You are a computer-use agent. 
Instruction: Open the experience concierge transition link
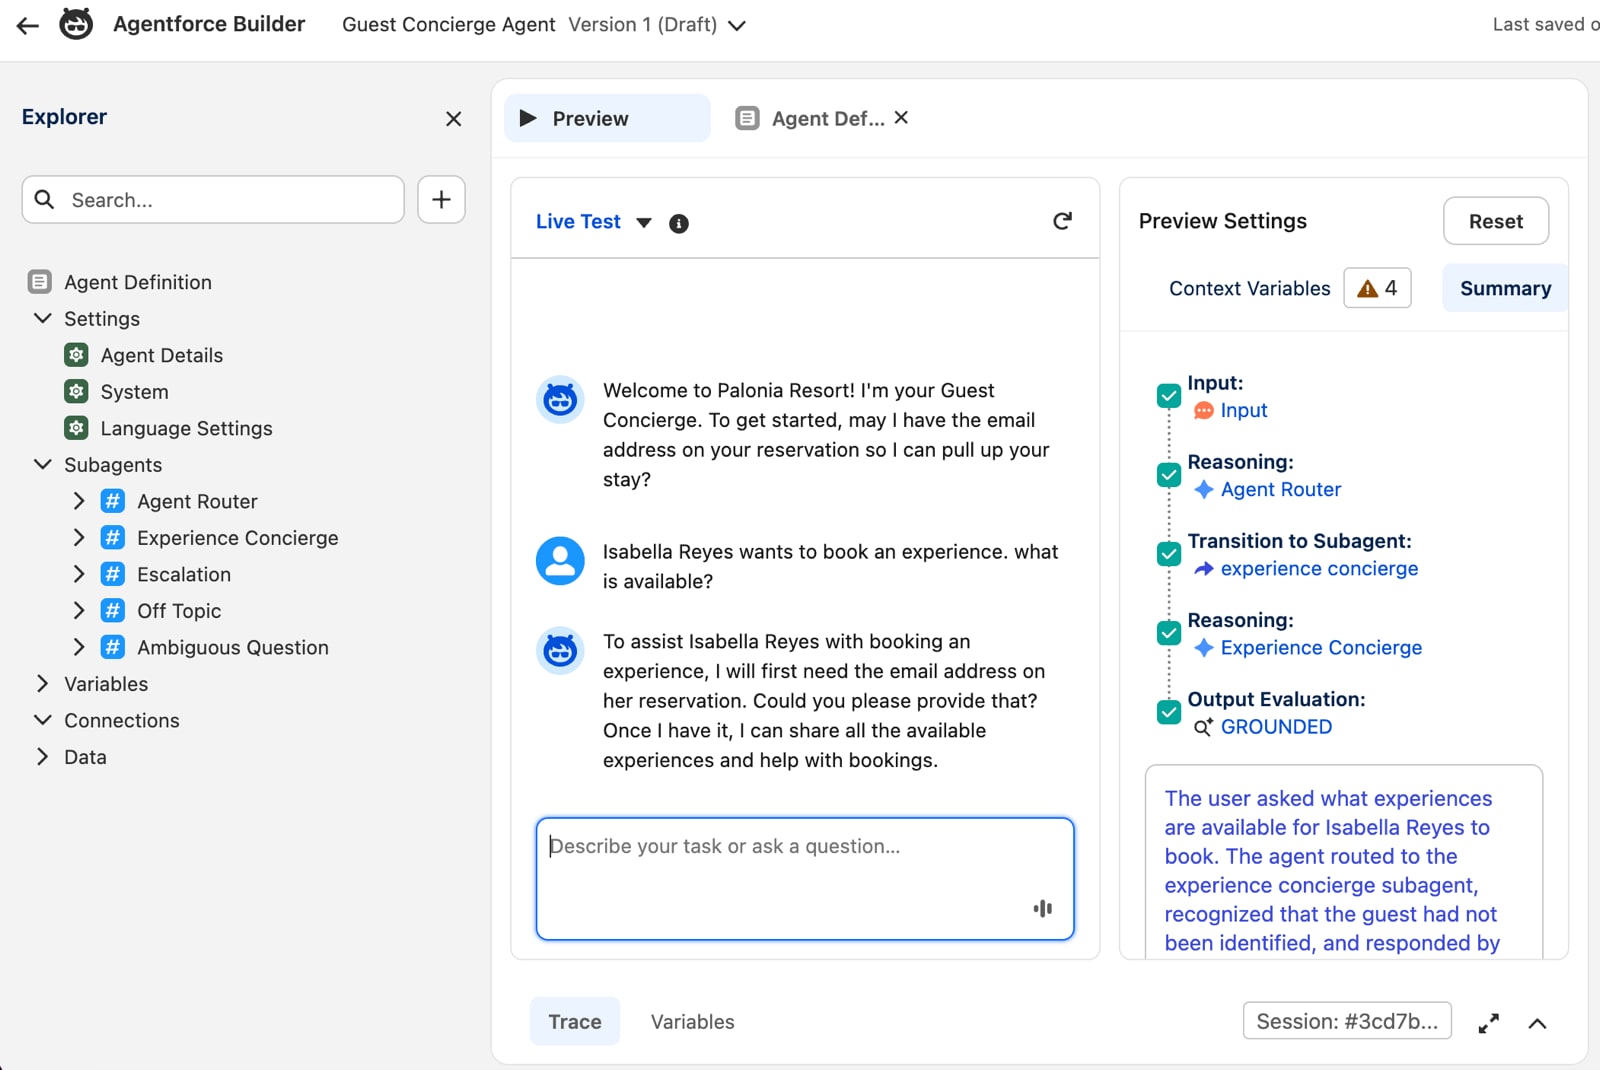[x=1319, y=568]
